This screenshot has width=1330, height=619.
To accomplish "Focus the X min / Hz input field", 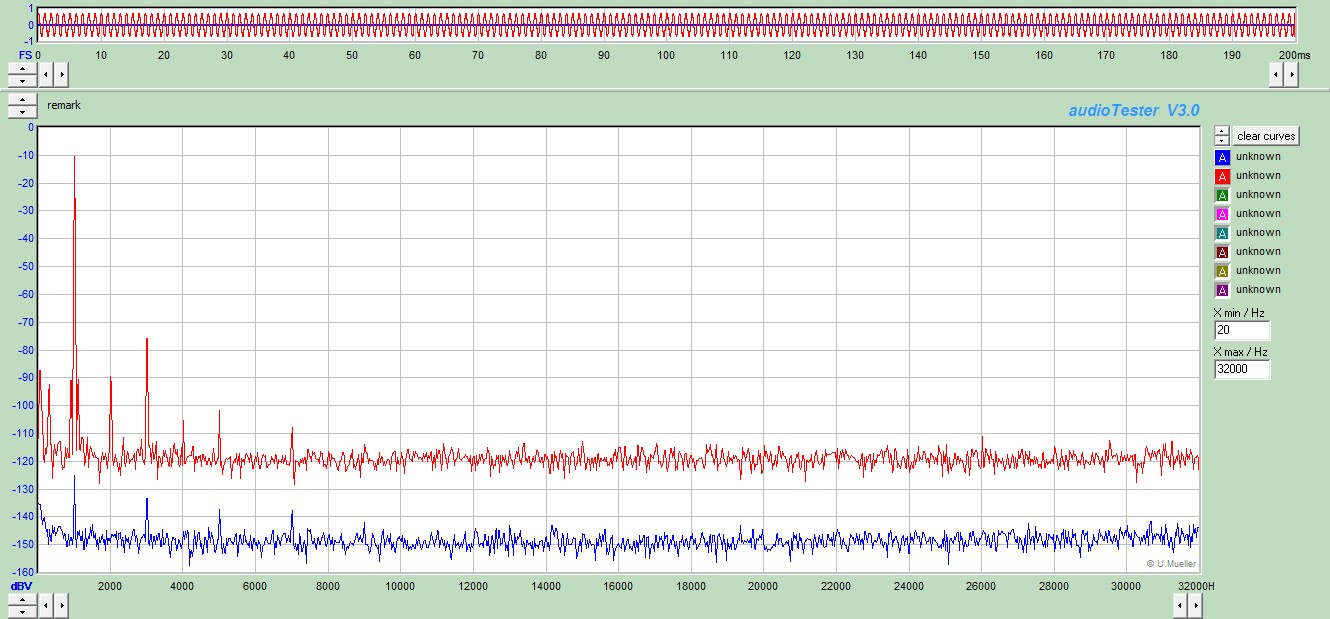I will coord(1242,330).
